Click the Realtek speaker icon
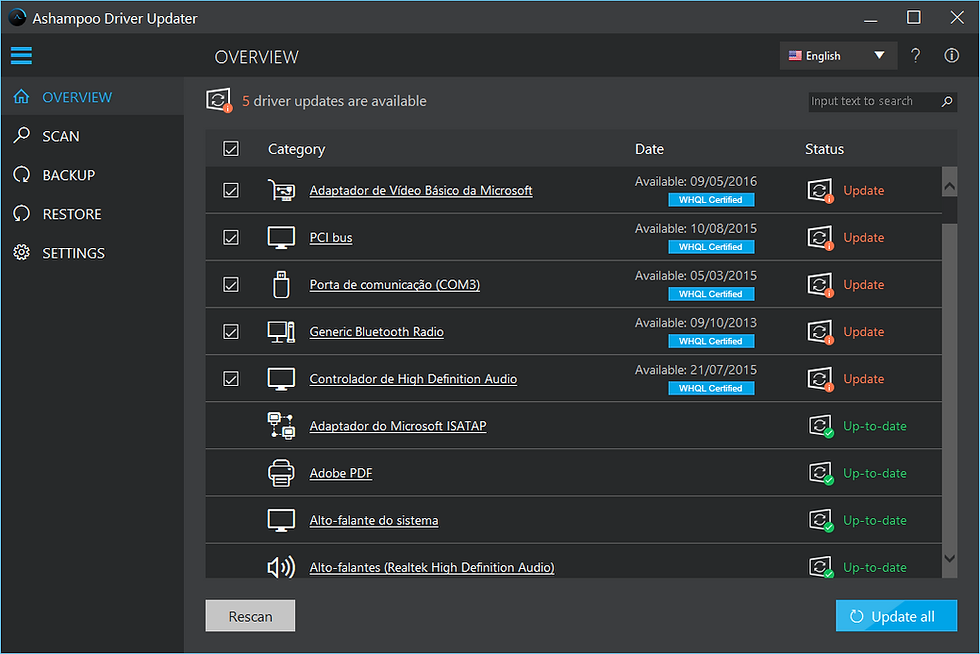 pyautogui.click(x=281, y=567)
